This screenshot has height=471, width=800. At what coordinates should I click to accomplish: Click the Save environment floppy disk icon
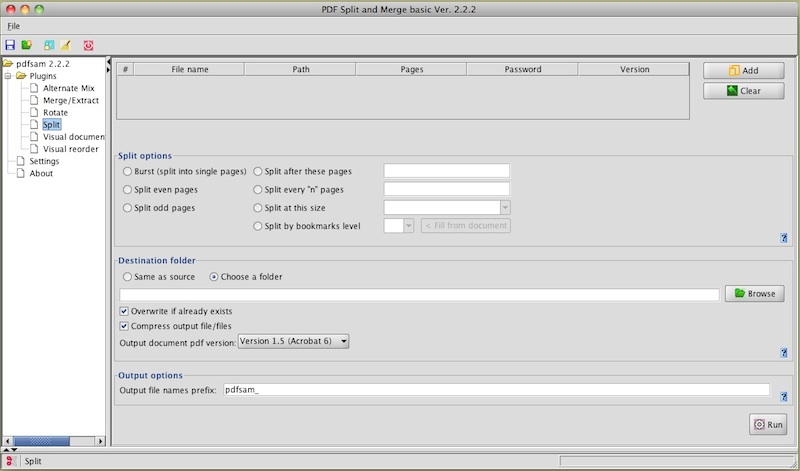pyautogui.click(x=10, y=45)
